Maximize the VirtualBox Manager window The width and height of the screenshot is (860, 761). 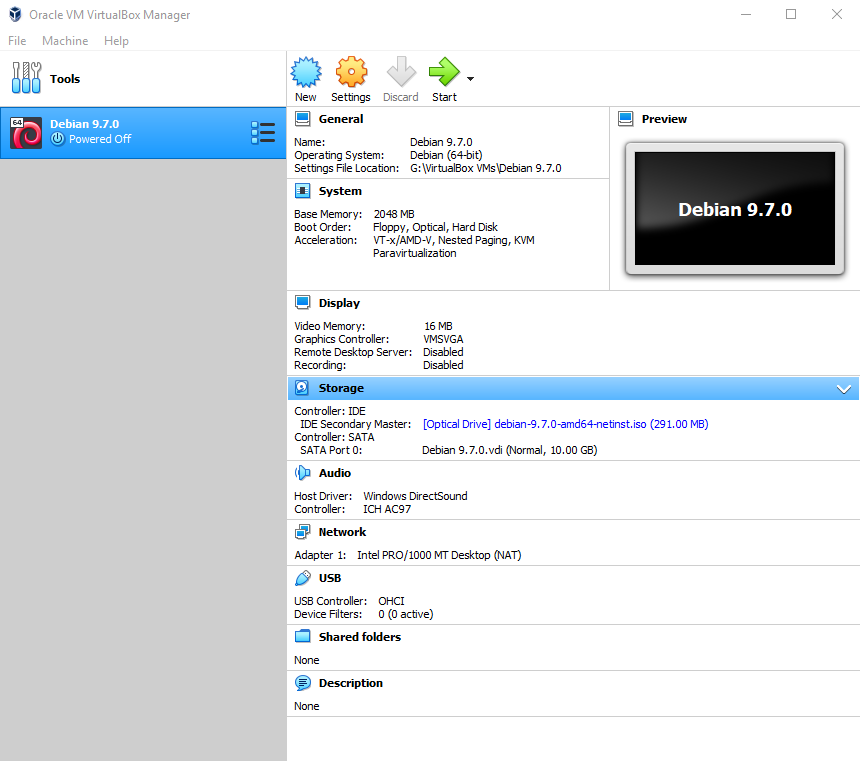click(791, 14)
